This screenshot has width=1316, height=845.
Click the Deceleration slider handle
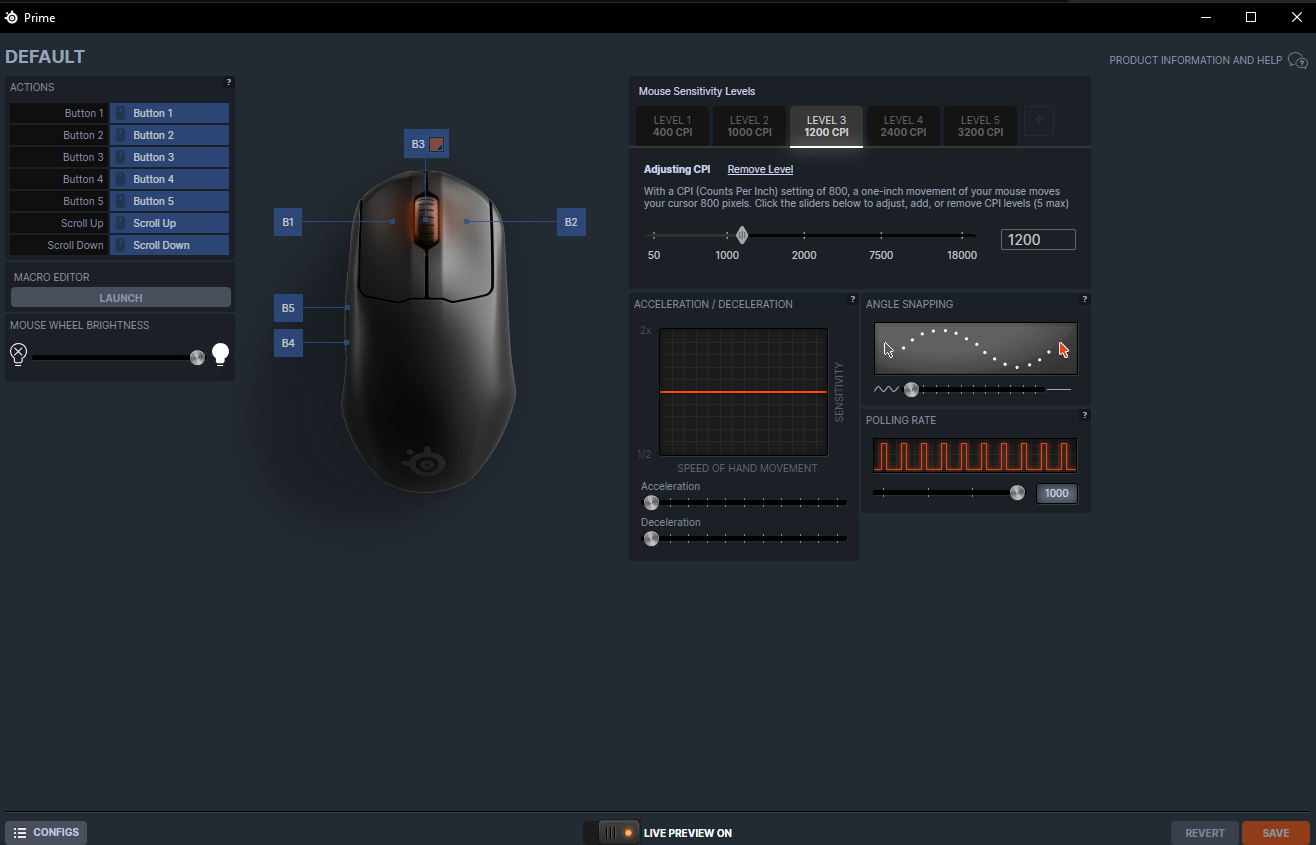click(x=651, y=538)
